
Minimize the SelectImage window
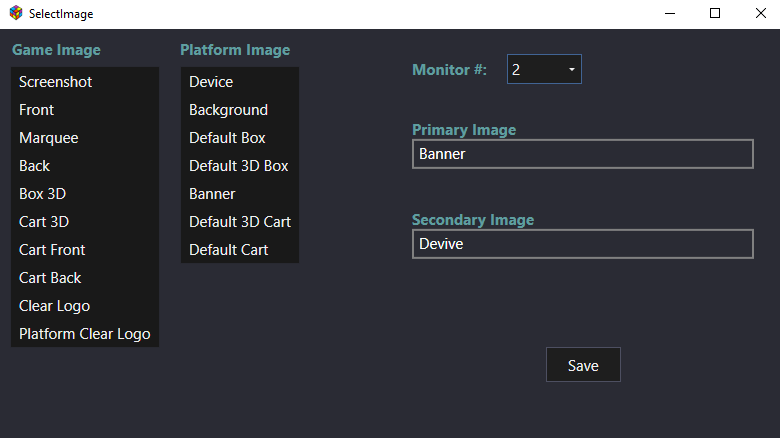670,13
